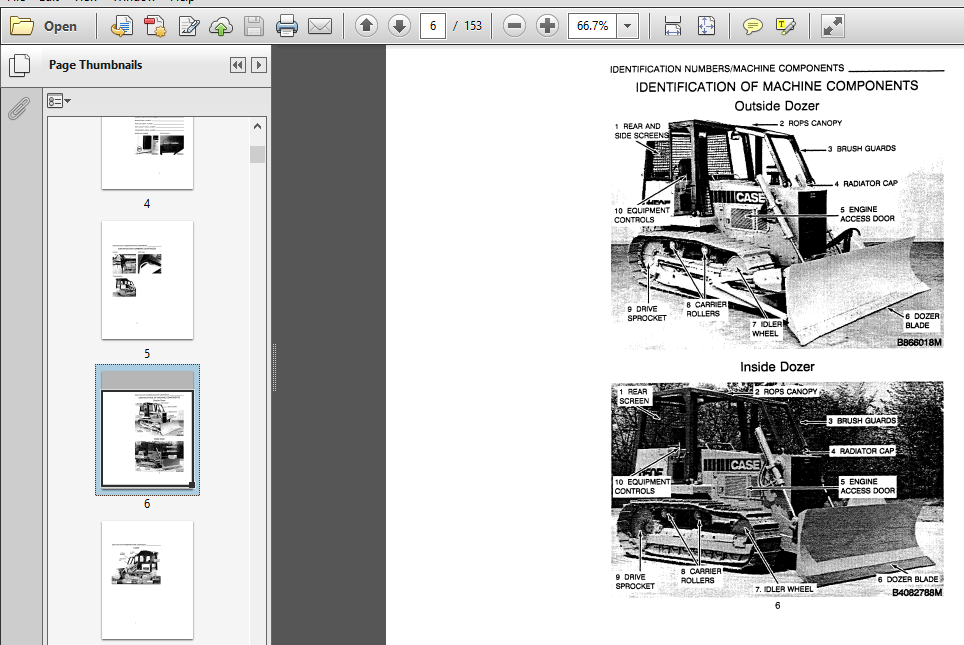Zoom in with the plus button
This screenshot has width=964, height=645.
point(547,26)
